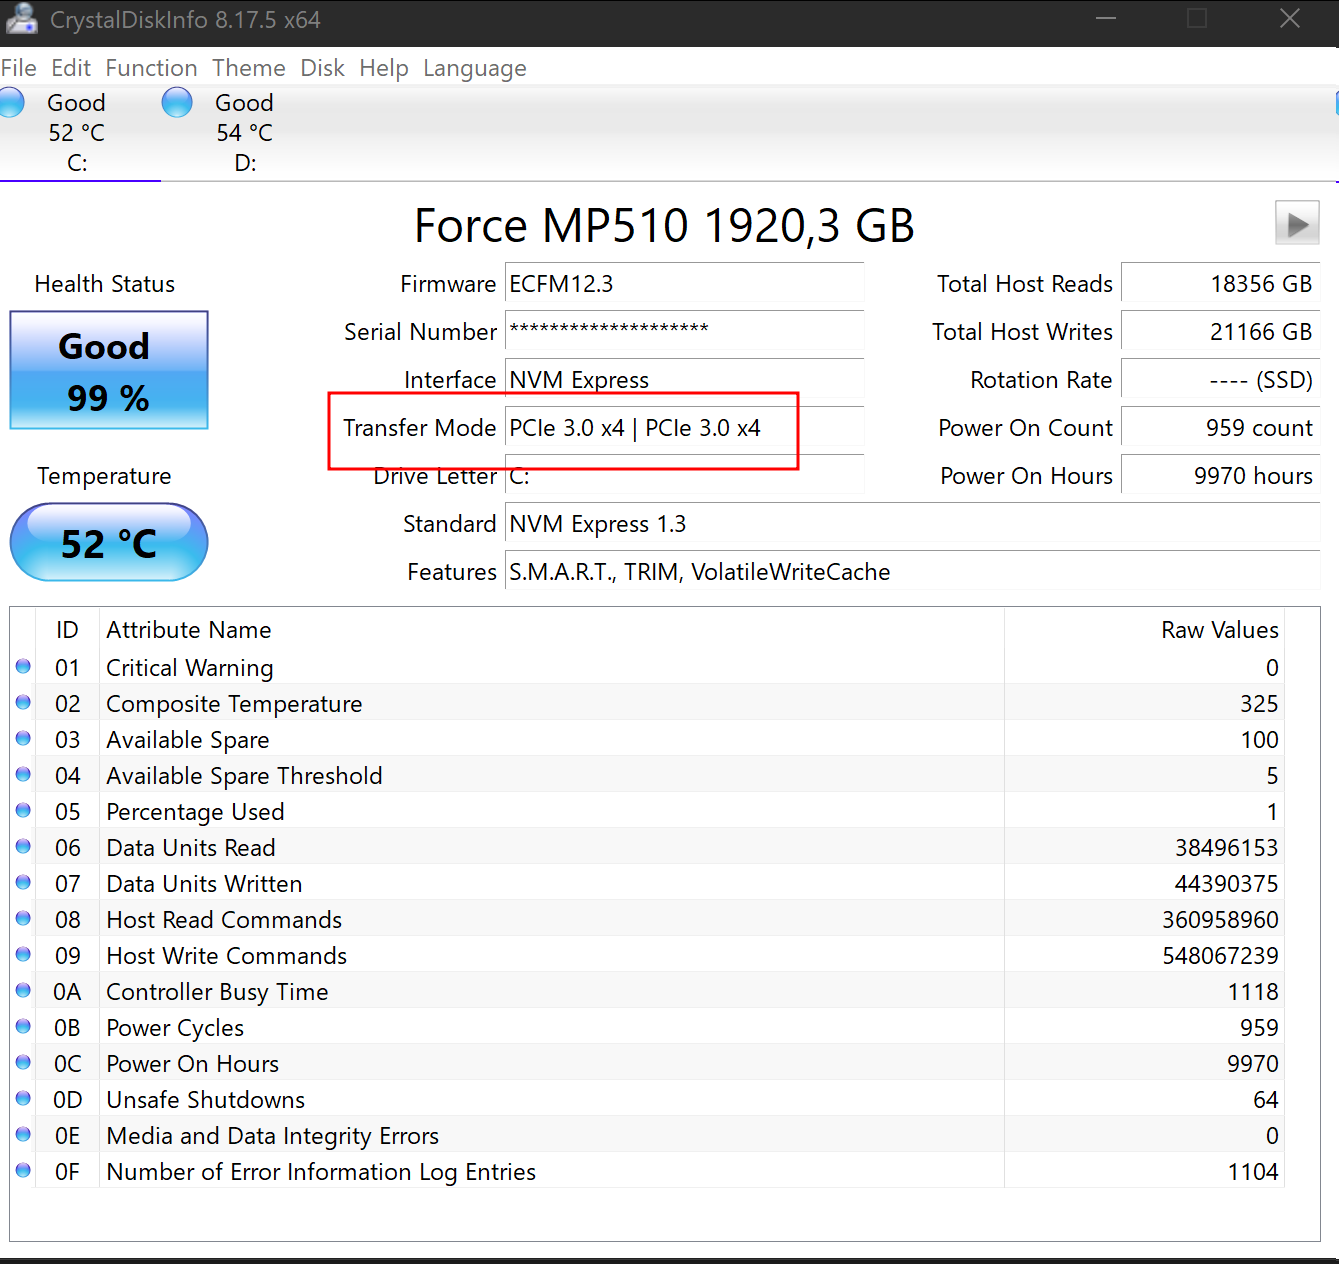Click status dot for Number of Error Information Log Entries
The image size is (1339, 1264).
tap(23, 1170)
